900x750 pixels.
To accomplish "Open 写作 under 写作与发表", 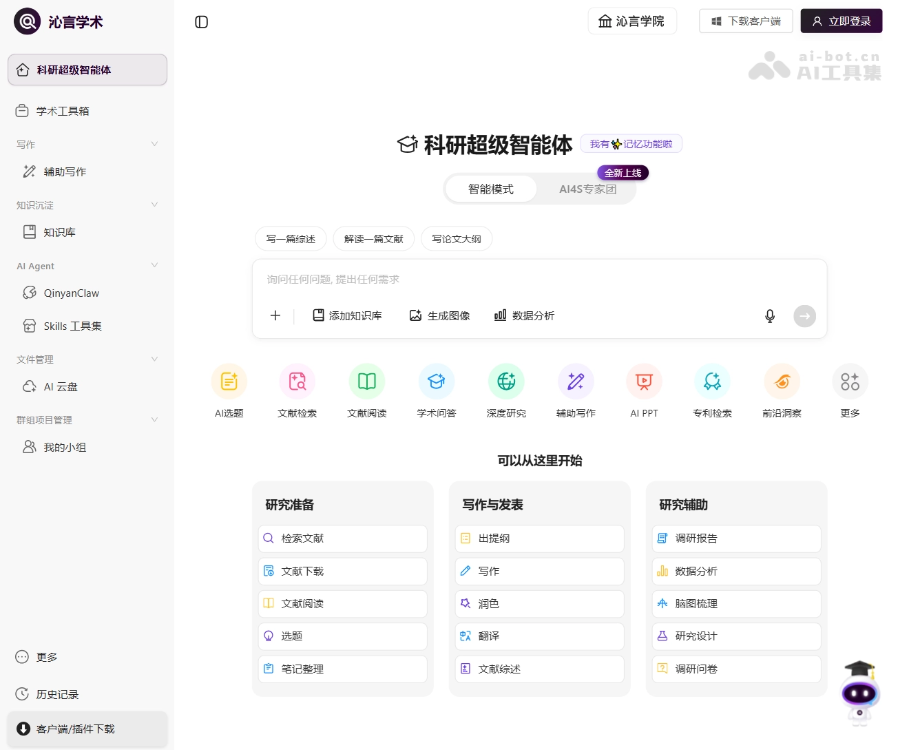I will click(540, 571).
